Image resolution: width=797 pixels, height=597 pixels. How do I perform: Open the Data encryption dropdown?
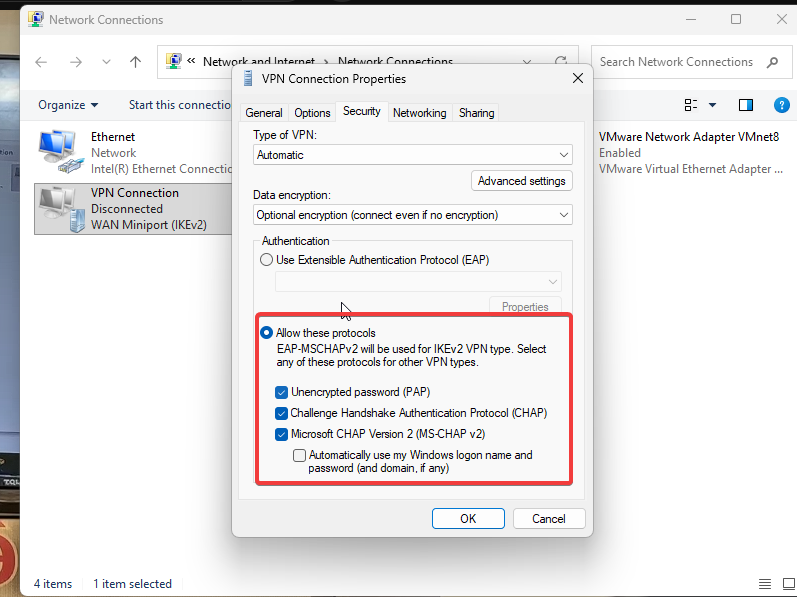[x=413, y=215]
